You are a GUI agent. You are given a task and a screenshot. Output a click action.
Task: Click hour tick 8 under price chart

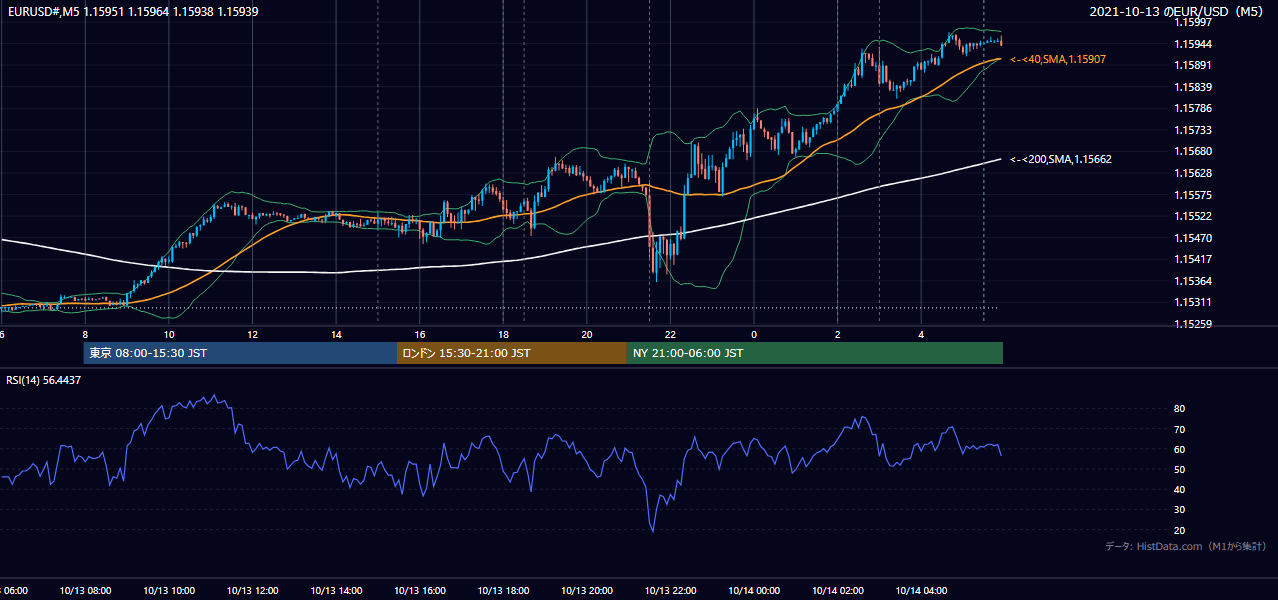[x=85, y=334]
